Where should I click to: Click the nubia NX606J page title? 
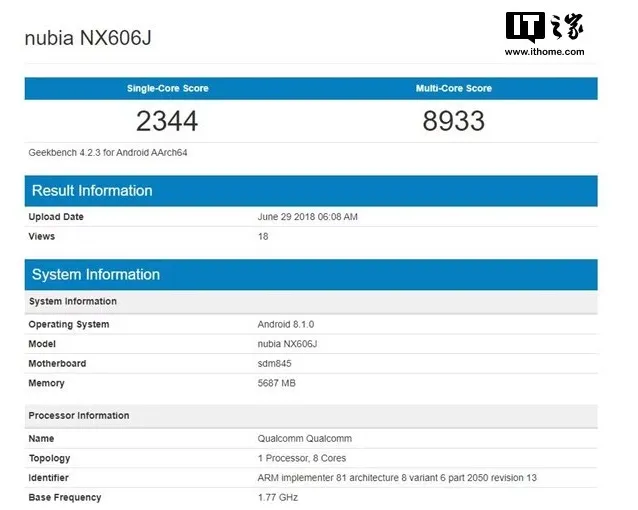88,39
